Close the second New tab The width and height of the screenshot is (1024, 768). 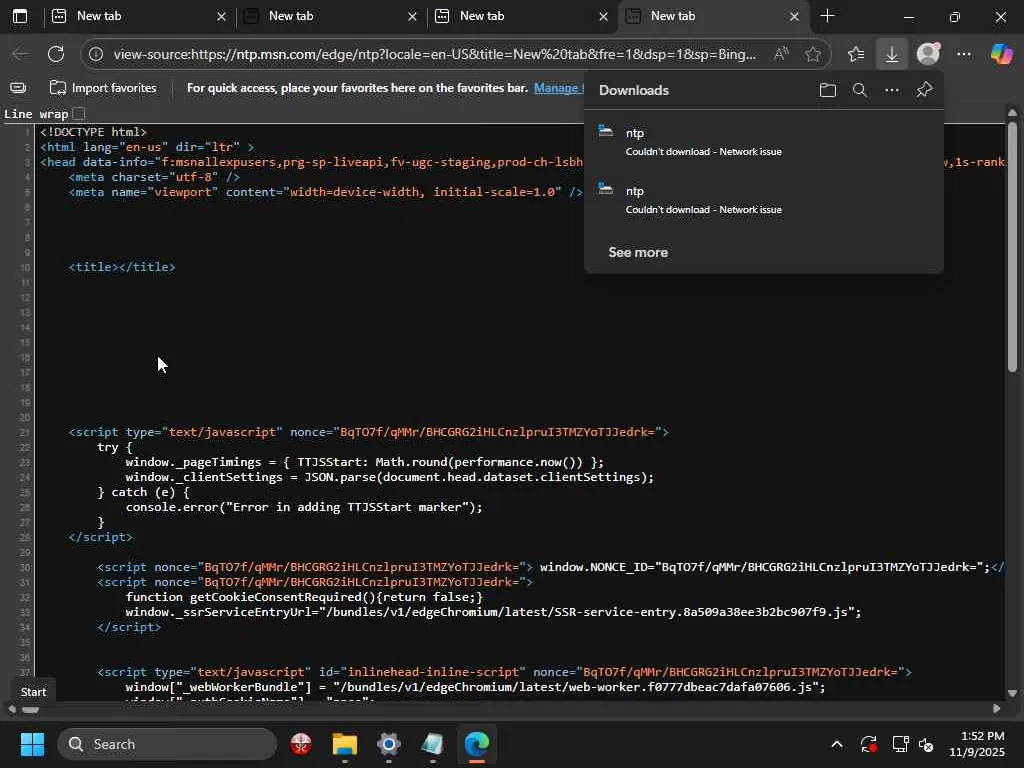click(412, 16)
